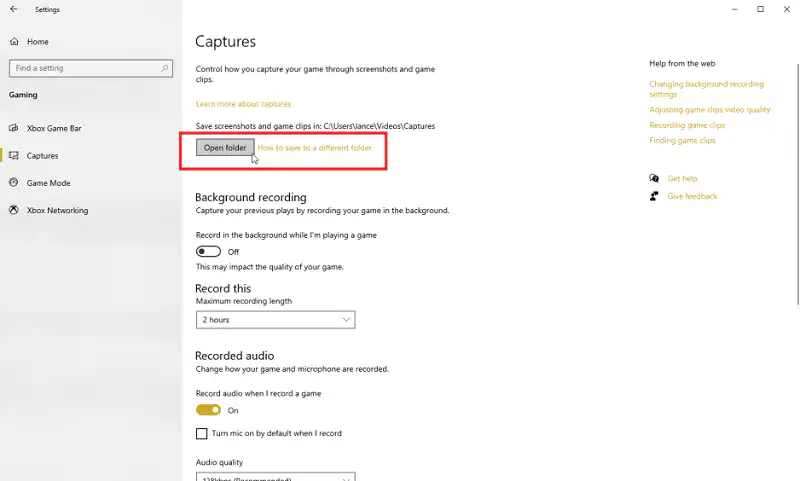The height and width of the screenshot is (481, 800).
Task: Open the Maximum recording length dropdown
Action: click(x=275, y=320)
